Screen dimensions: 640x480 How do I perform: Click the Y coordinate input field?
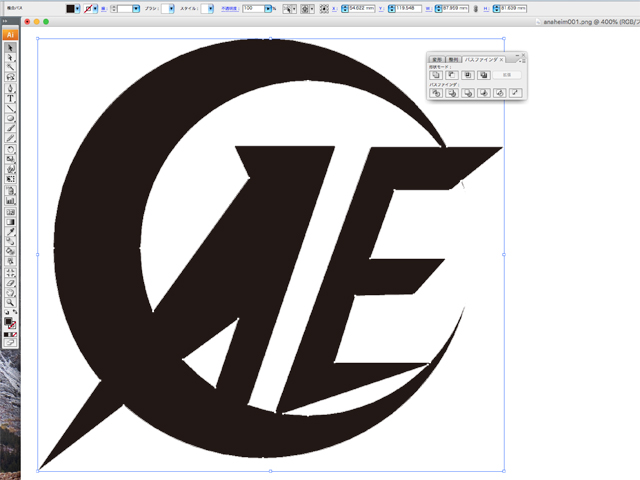point(409,9)
